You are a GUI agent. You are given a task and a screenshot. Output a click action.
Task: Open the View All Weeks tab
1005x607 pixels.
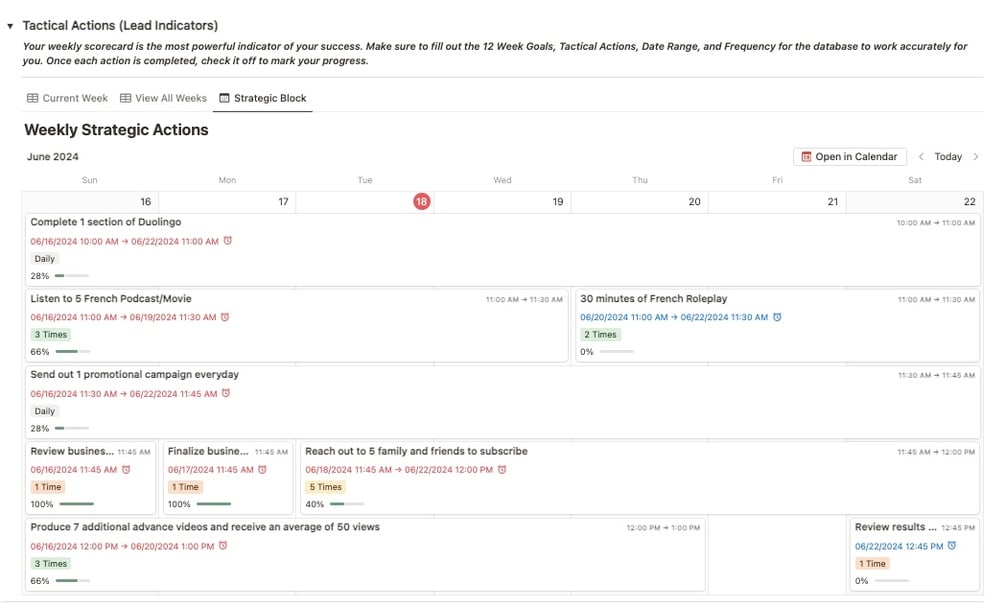pos(163,98)
